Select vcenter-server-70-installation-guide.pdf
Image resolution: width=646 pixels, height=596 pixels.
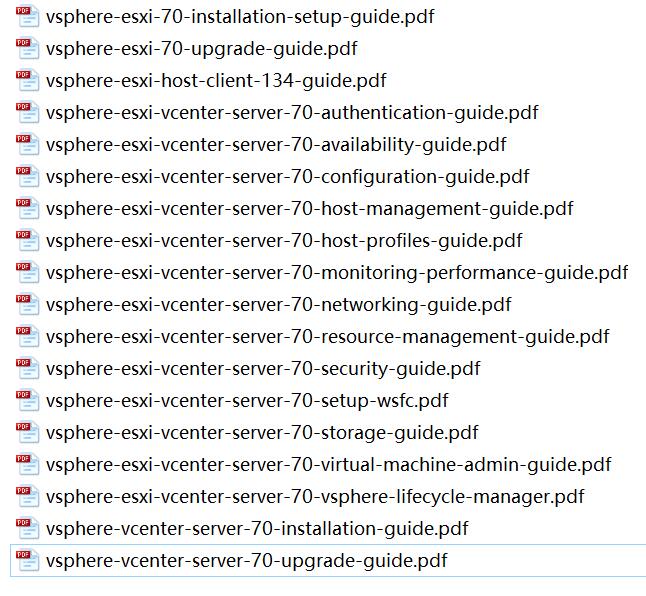(257, 529)
